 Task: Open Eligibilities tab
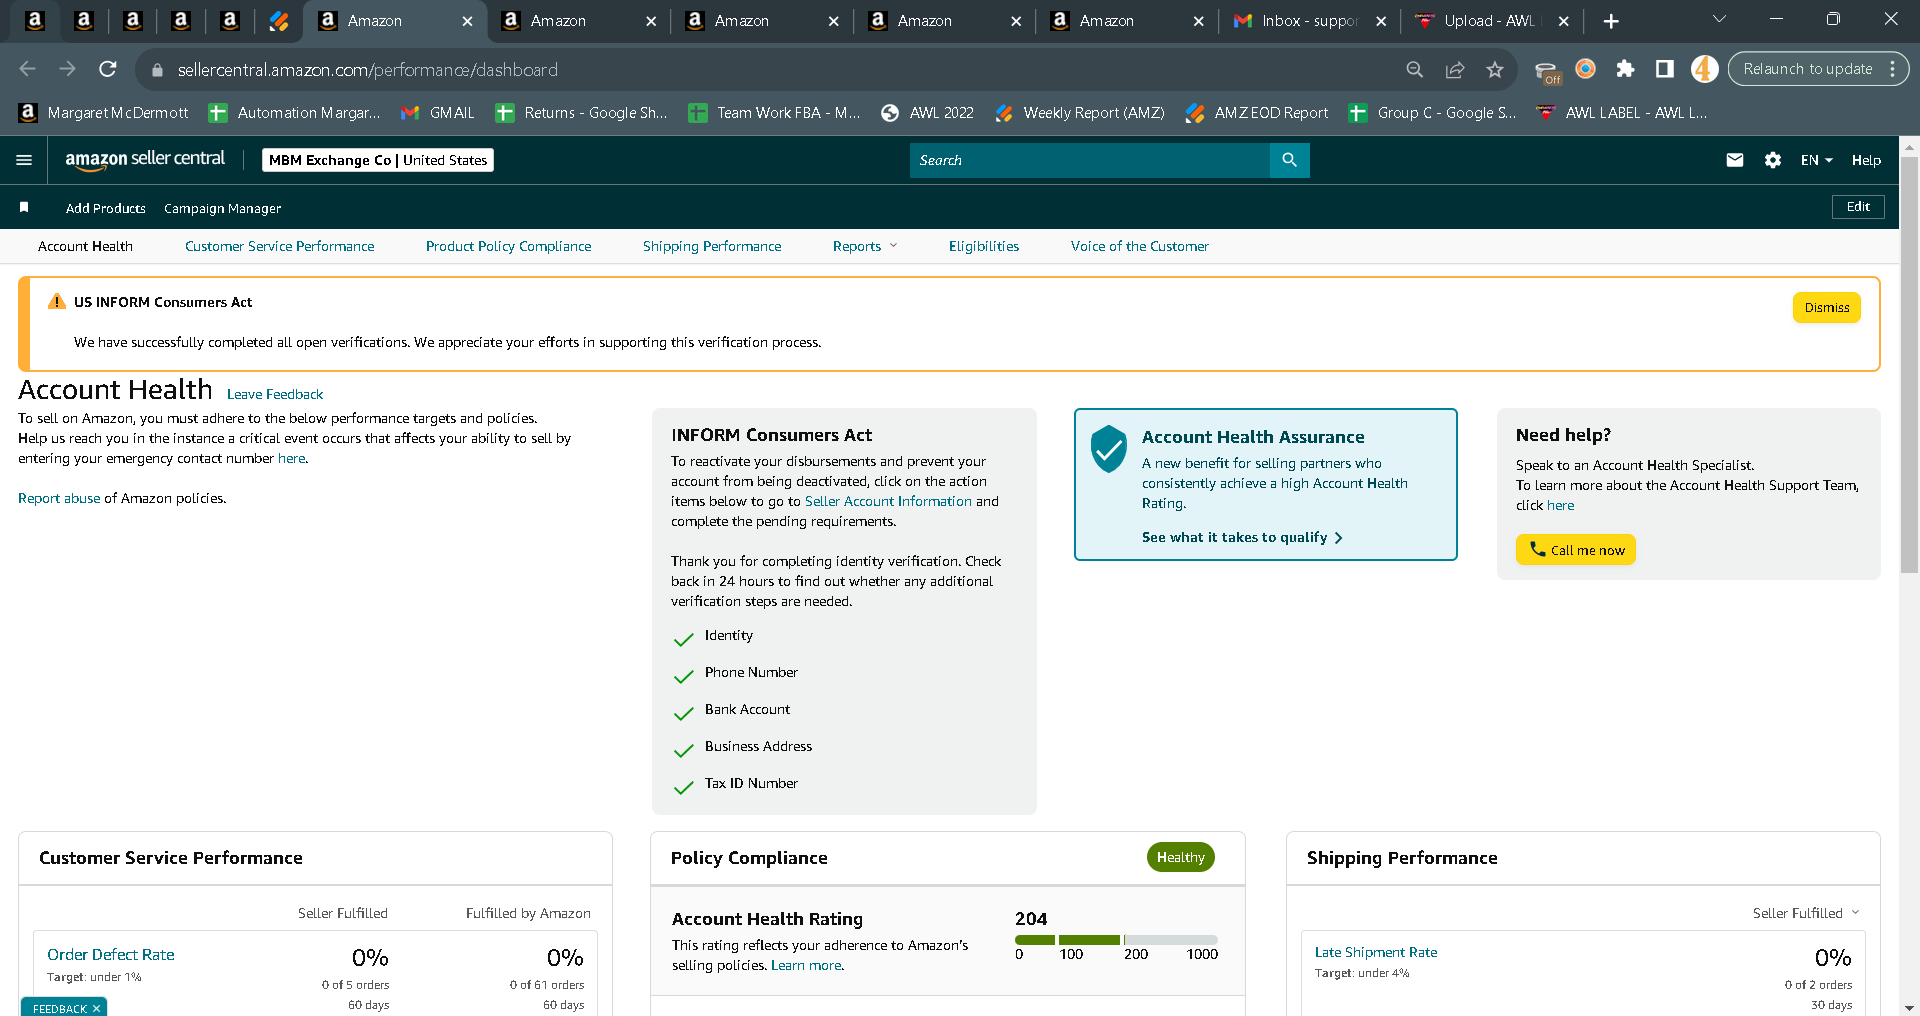click(x=984, y=246)
